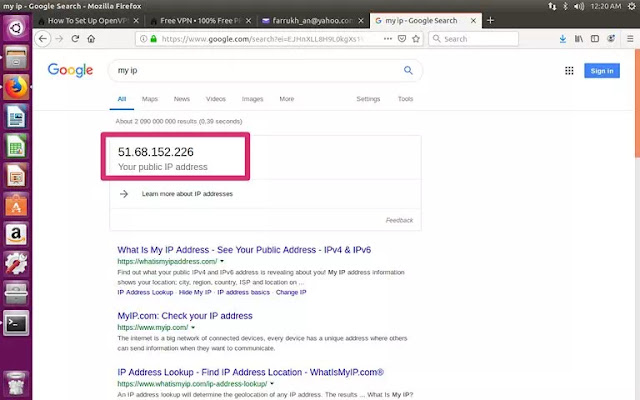This screenshot has width=640, height=400.
Task: Open MyIP.com Check your IP address result
Action: pos(185,316)
